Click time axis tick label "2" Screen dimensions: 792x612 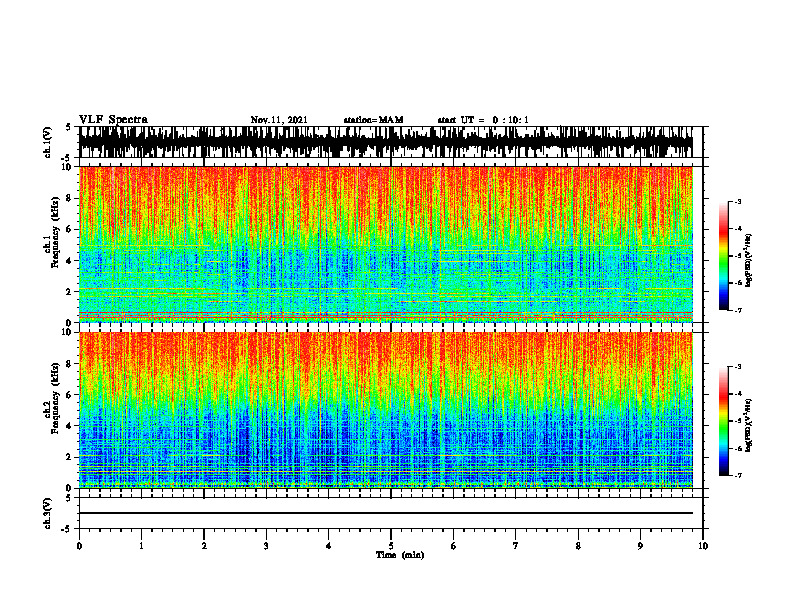(x=204, y=546)
